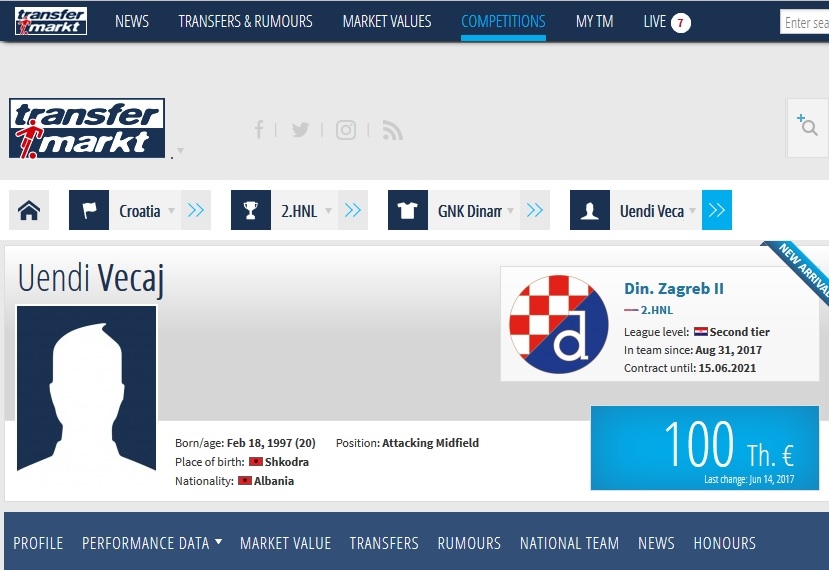Click the Attacking Midfield position text
This screenshot has width=829, height=570.
[430, 443]
